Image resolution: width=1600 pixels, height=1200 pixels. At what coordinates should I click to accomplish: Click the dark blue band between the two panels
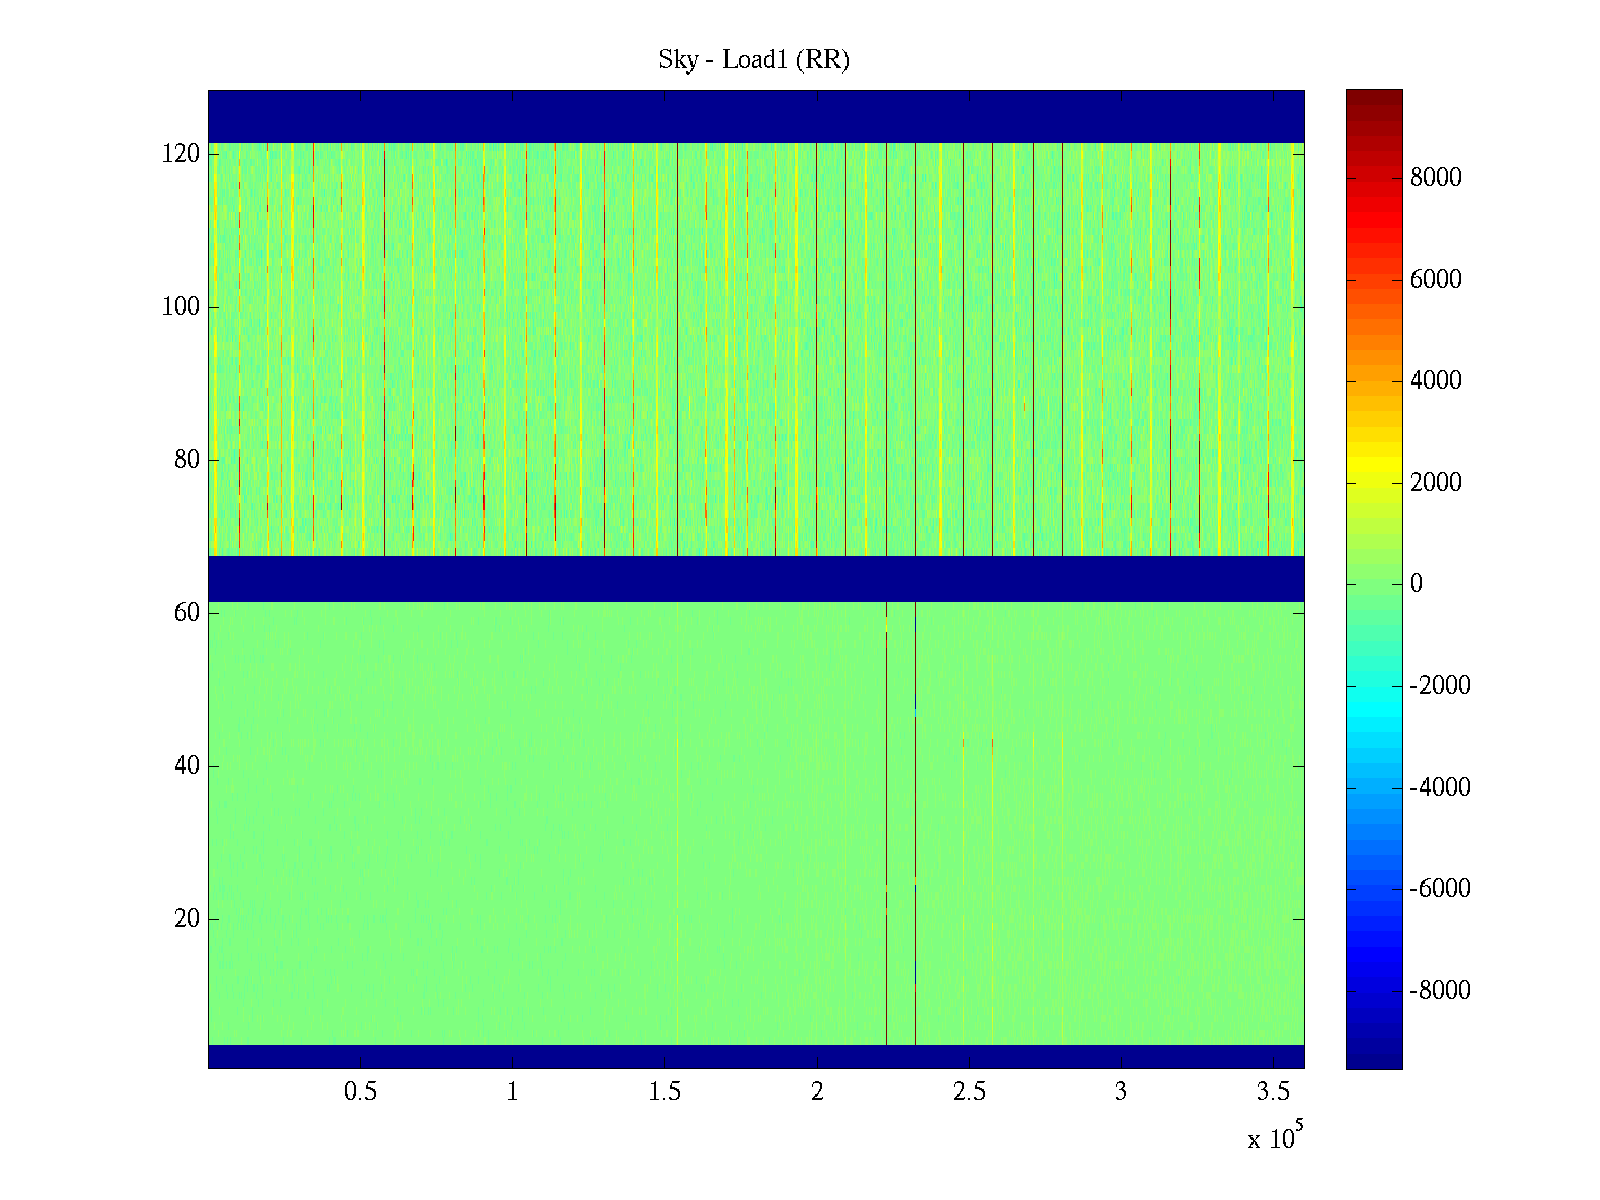point(755,578)
